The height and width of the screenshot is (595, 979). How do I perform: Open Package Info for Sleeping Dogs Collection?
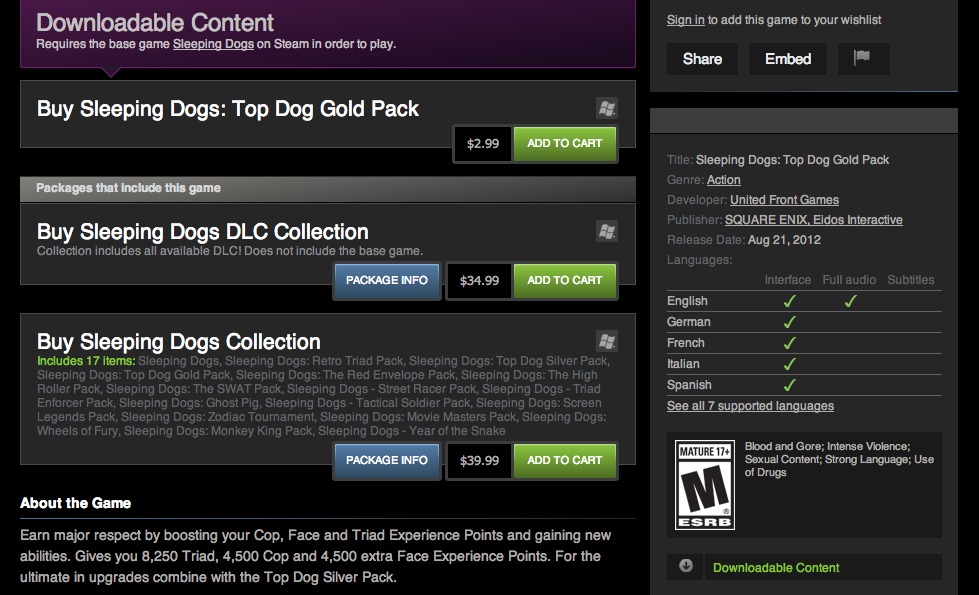coord(386,460)
